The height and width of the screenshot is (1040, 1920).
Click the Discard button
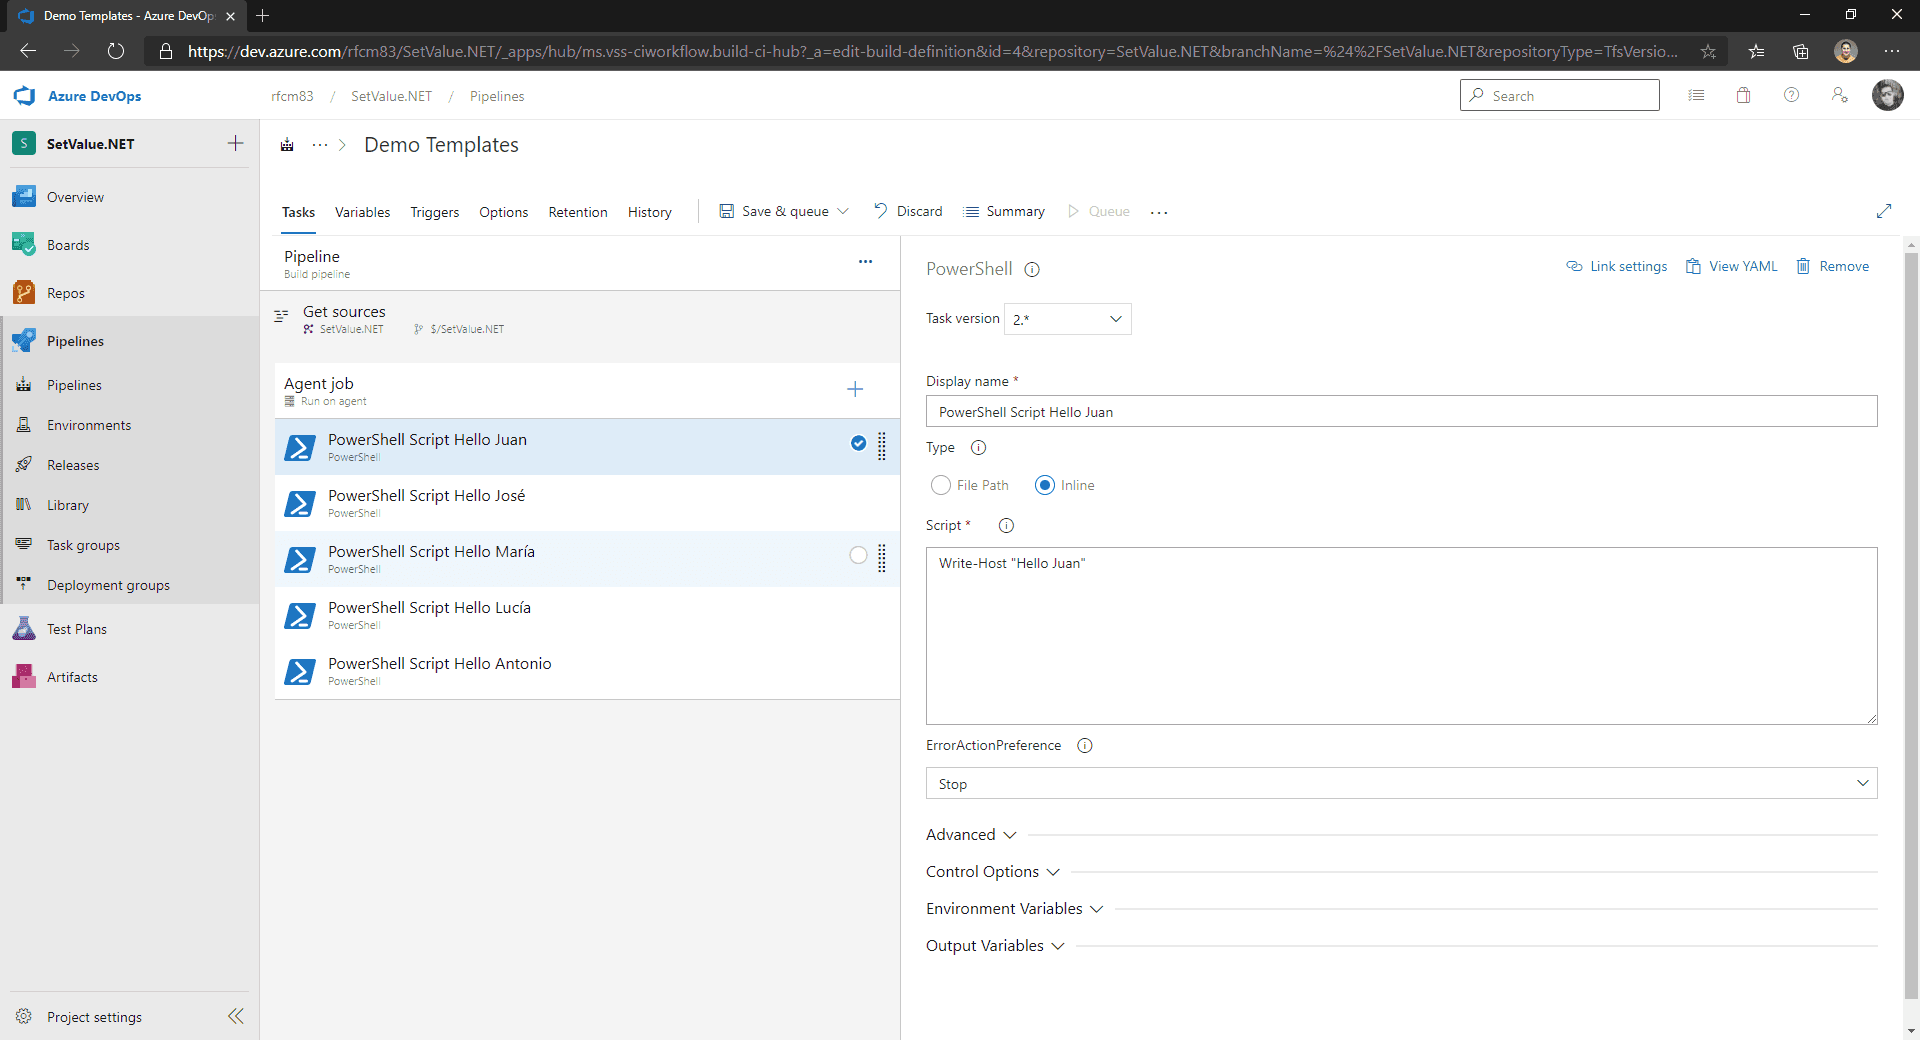[x=908, y=211]
